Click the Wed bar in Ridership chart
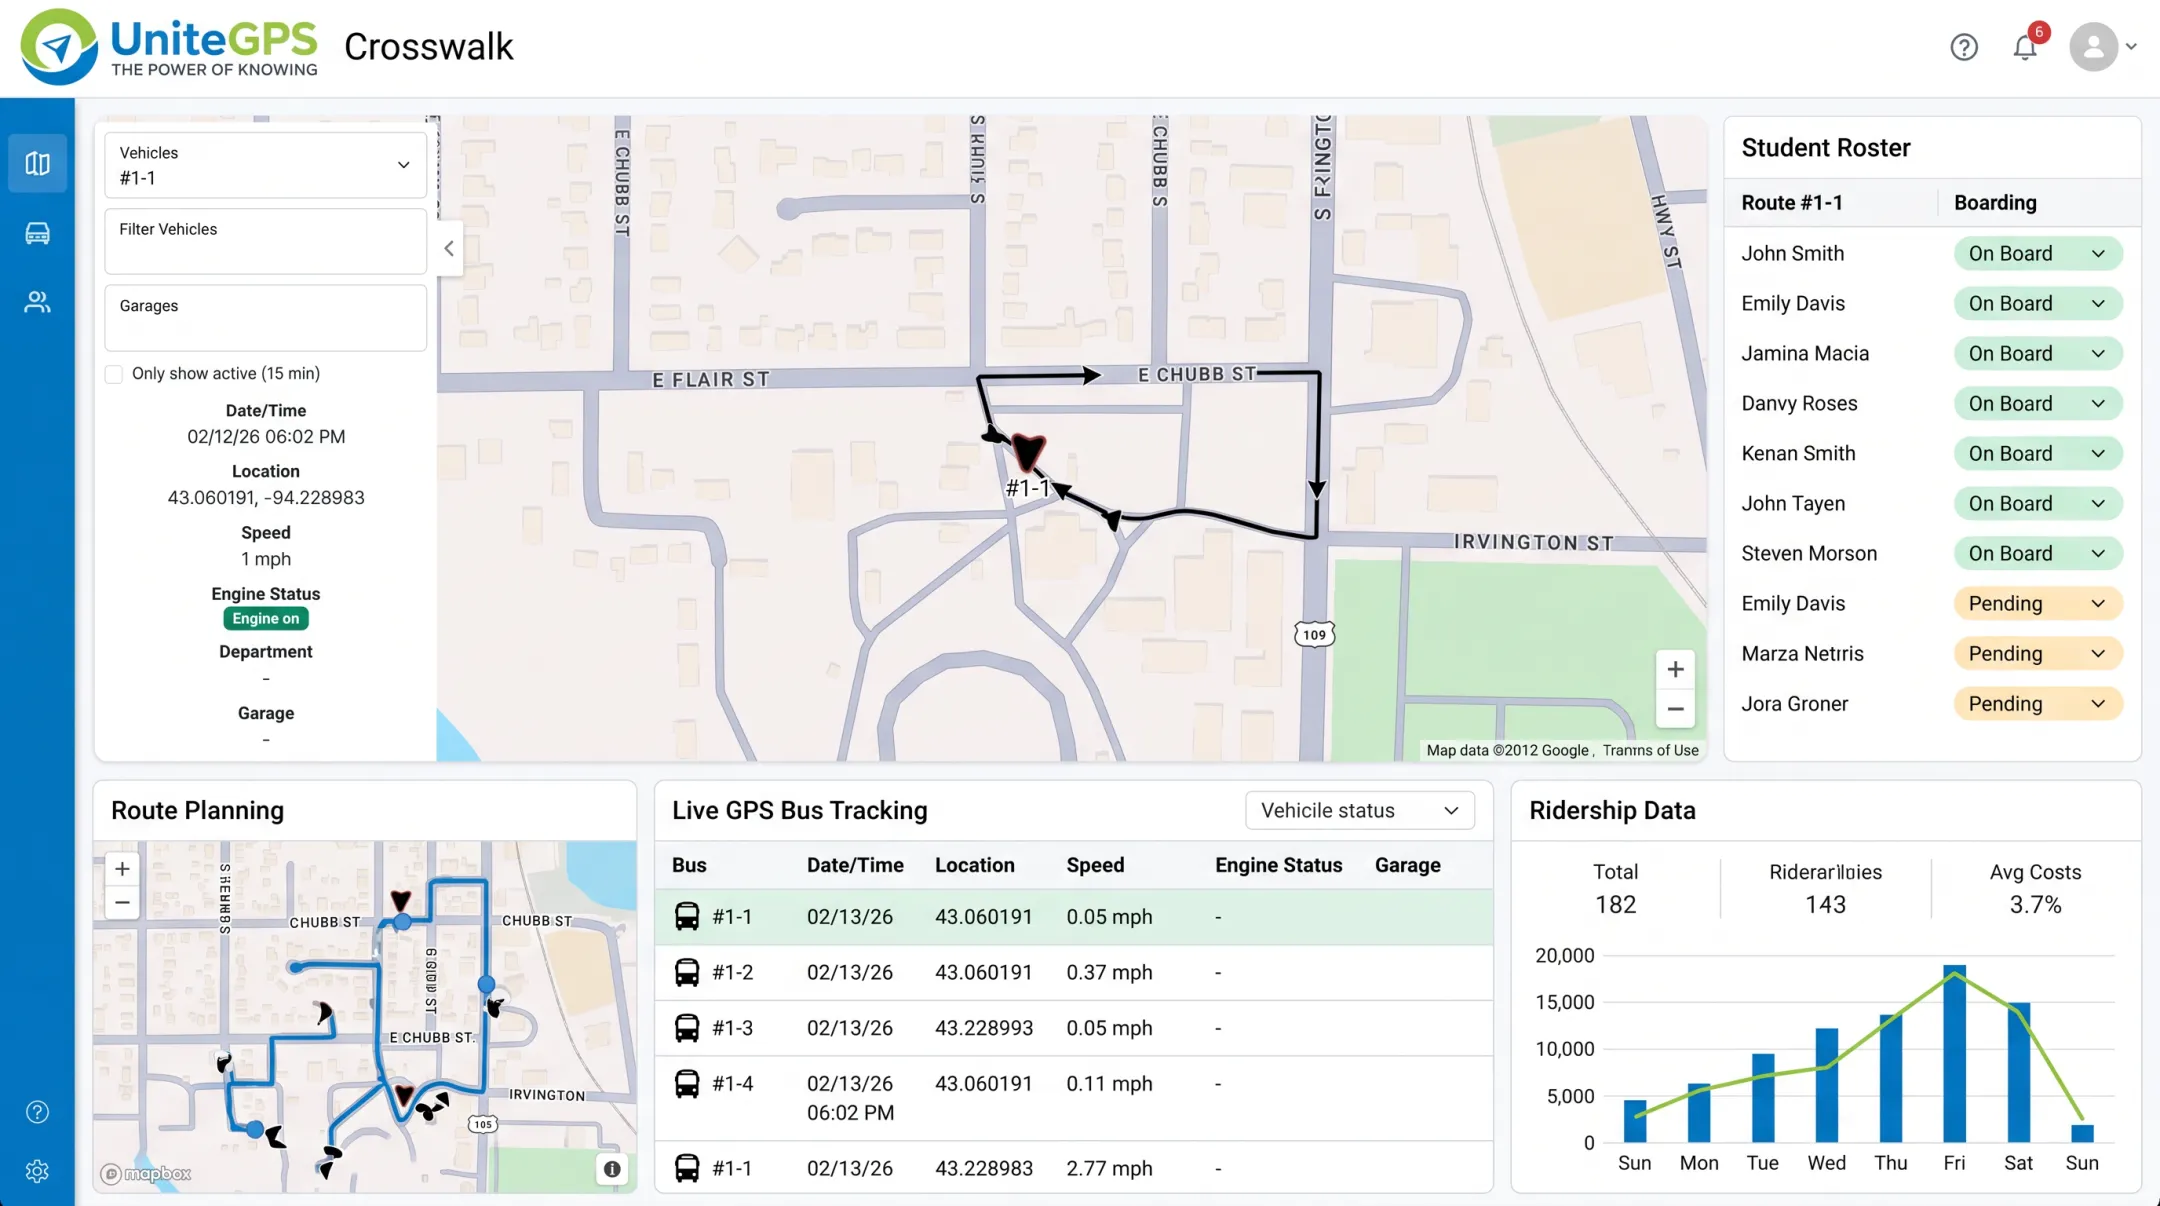Image resolution: width=2160 pixels, height=1206 pixels. pyautogui.click(x=1826, y=1085)
